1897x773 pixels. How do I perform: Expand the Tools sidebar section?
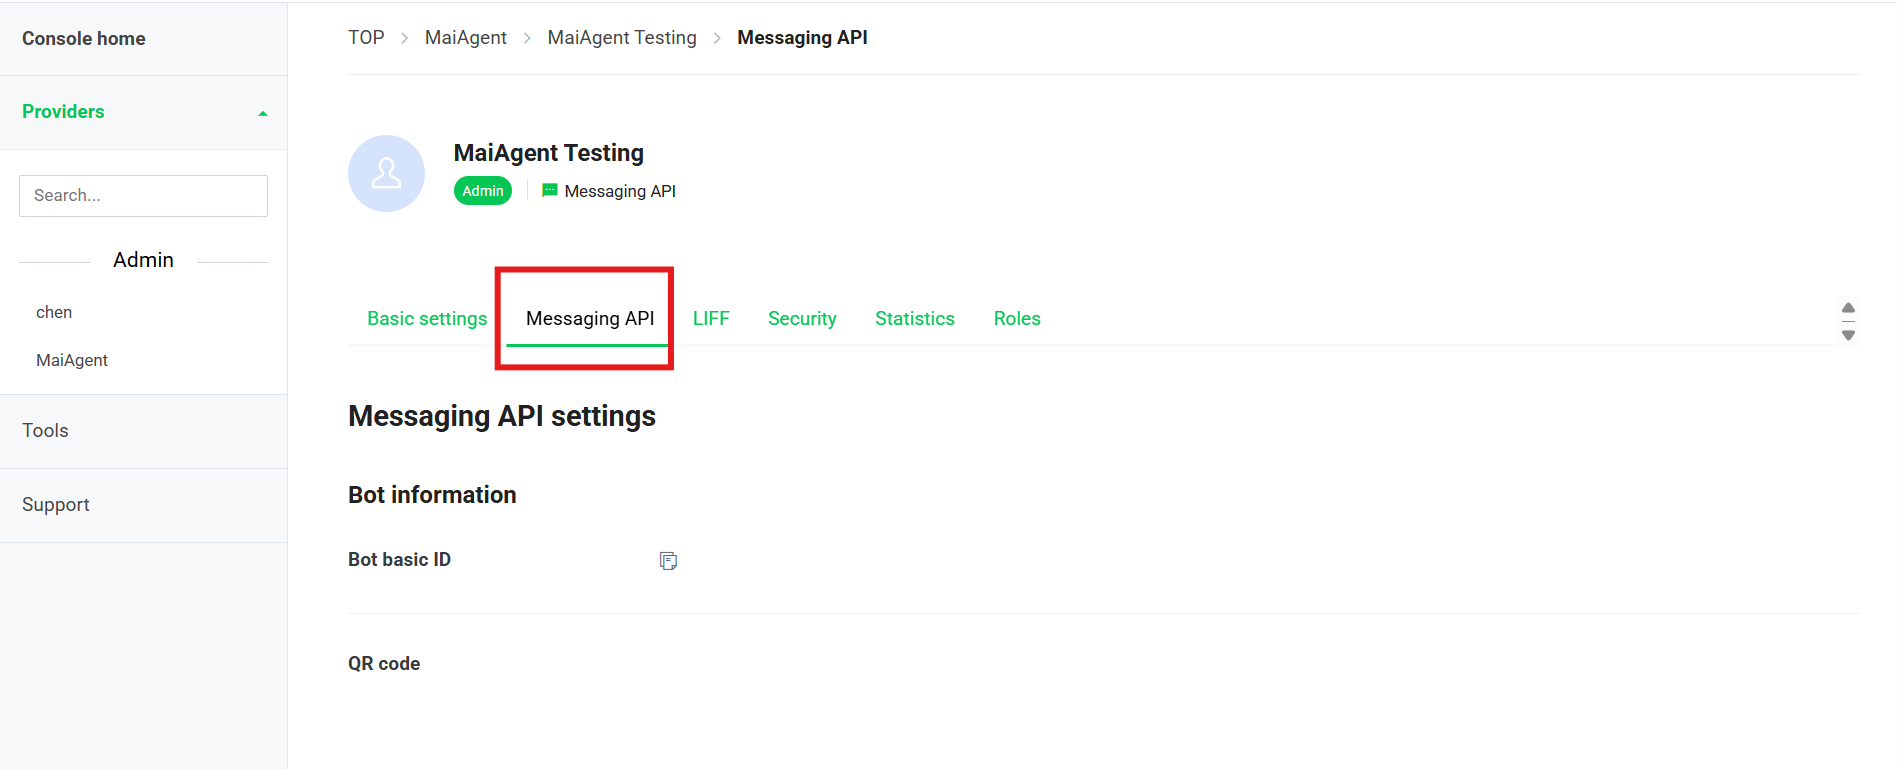coord(46,430)
